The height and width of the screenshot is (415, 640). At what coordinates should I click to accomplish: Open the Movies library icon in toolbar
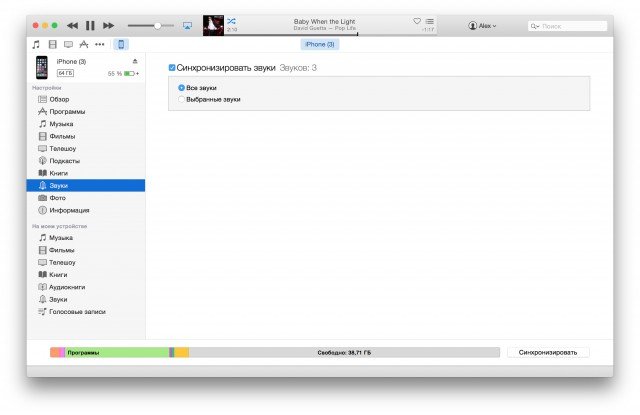click(x=52, y=45)
